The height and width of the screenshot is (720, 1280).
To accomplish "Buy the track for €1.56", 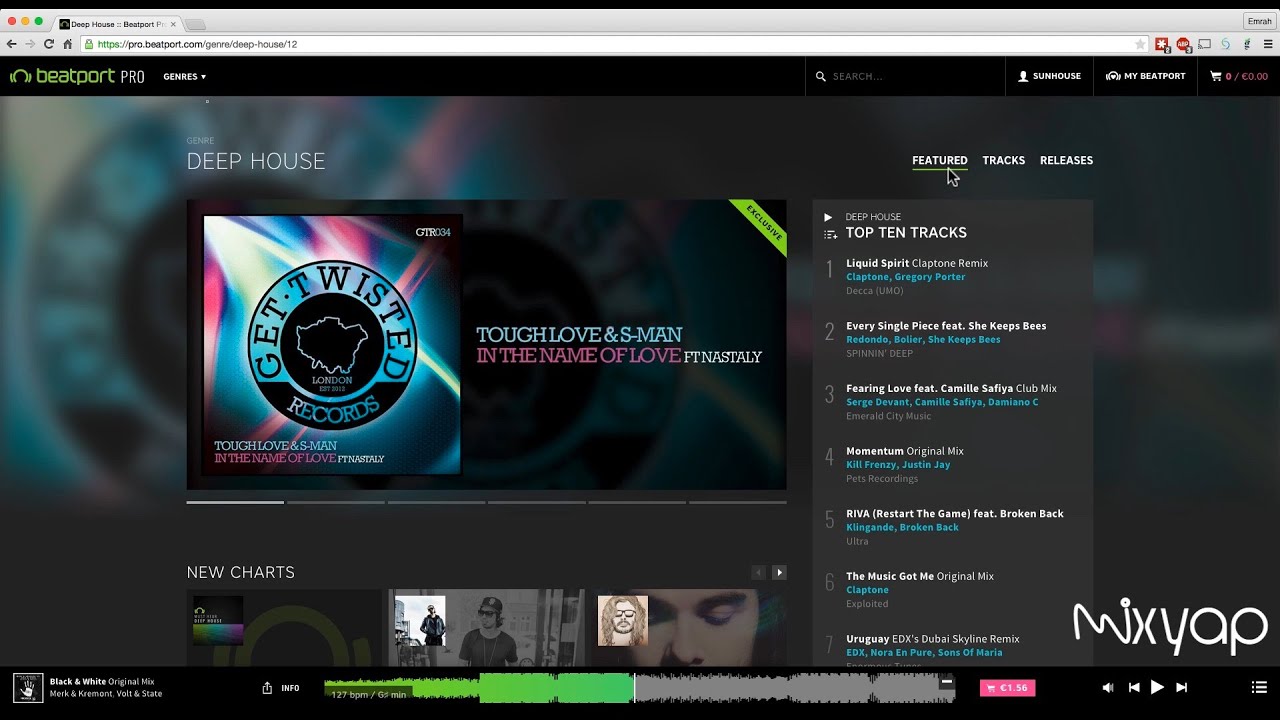I will tap(1008, 688).
